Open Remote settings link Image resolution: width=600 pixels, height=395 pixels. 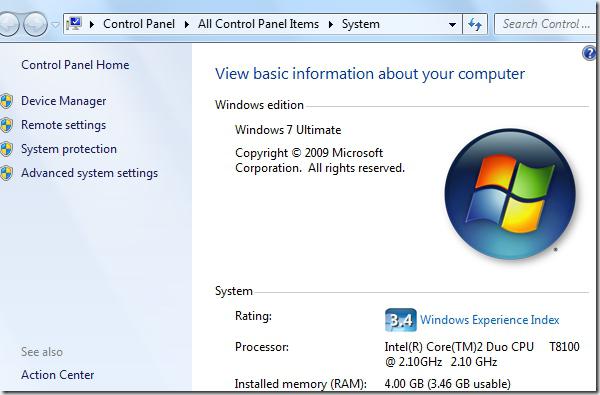click(64, 125)
